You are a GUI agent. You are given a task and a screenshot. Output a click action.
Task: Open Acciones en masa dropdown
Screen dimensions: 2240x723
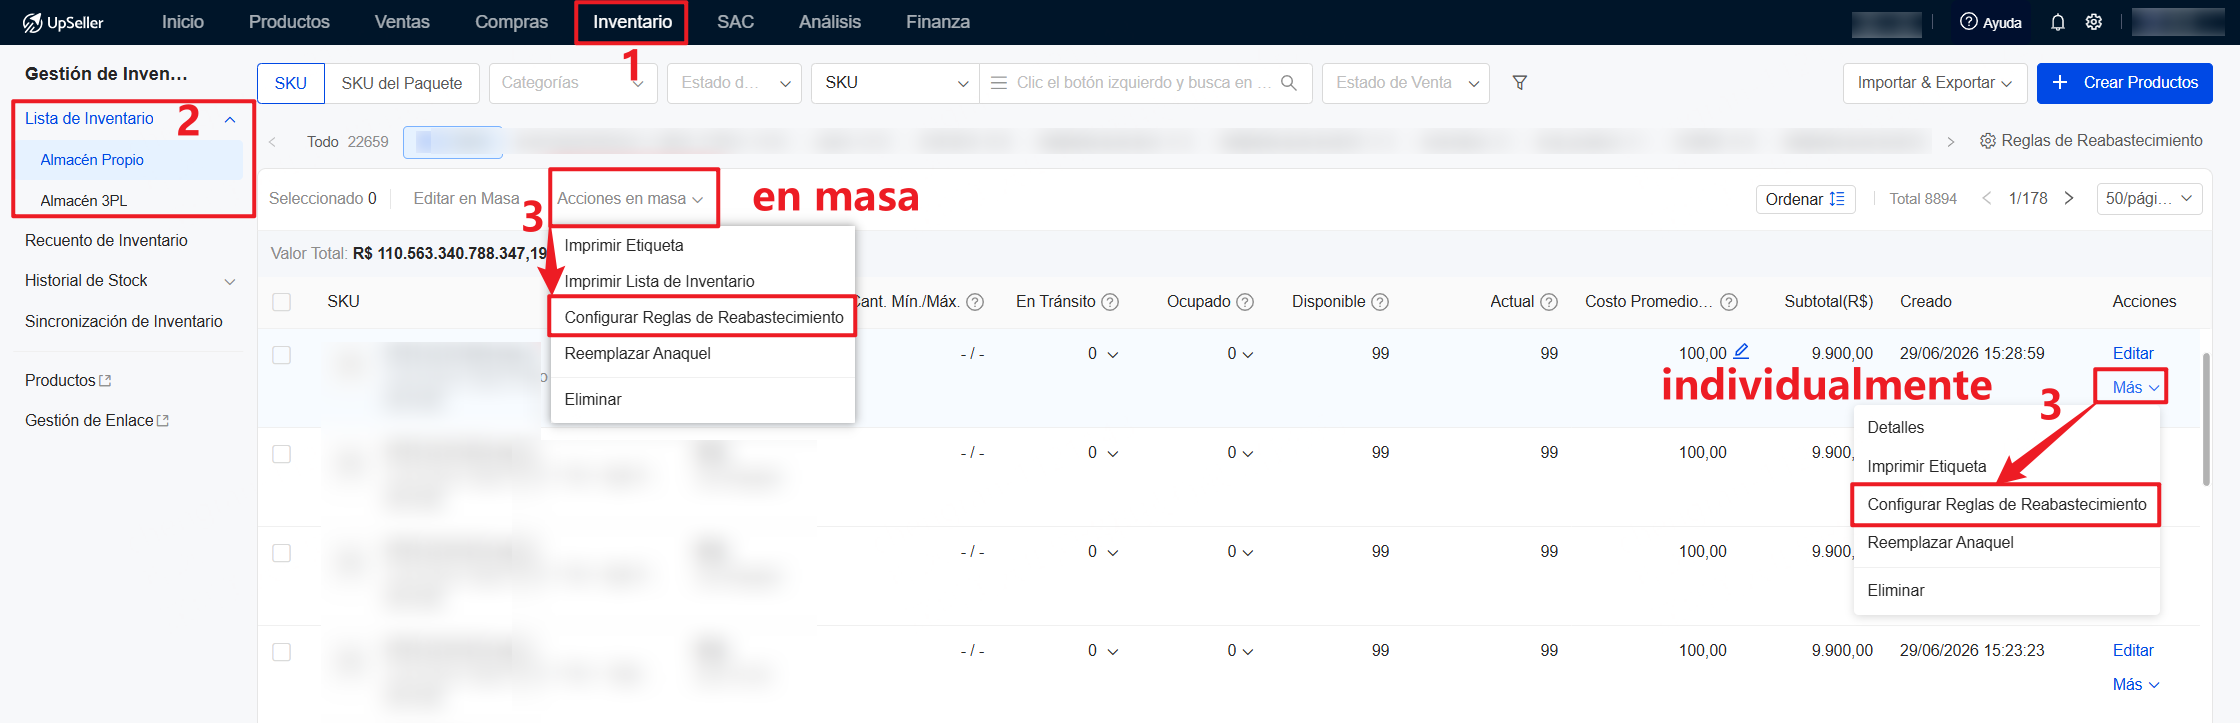pos(630,199)
